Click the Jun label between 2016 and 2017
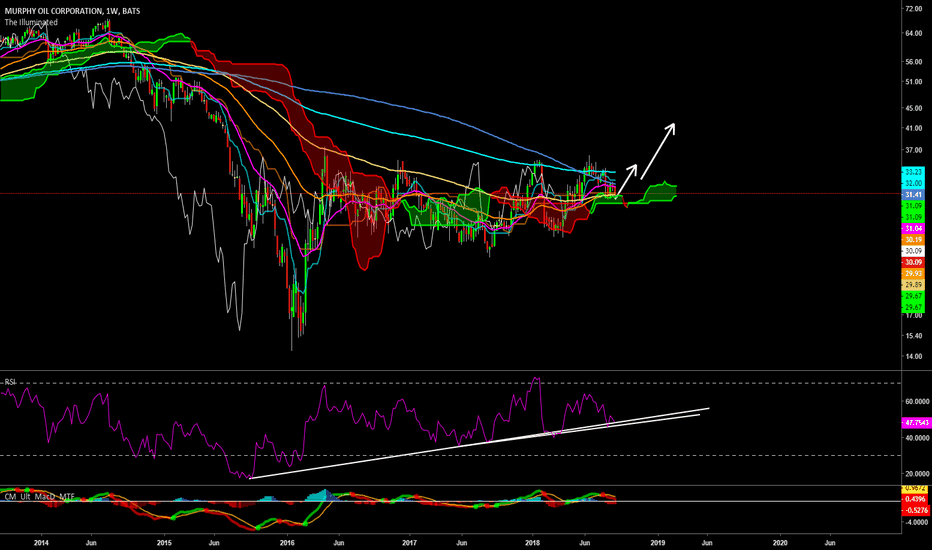 (x=338, y=543)
